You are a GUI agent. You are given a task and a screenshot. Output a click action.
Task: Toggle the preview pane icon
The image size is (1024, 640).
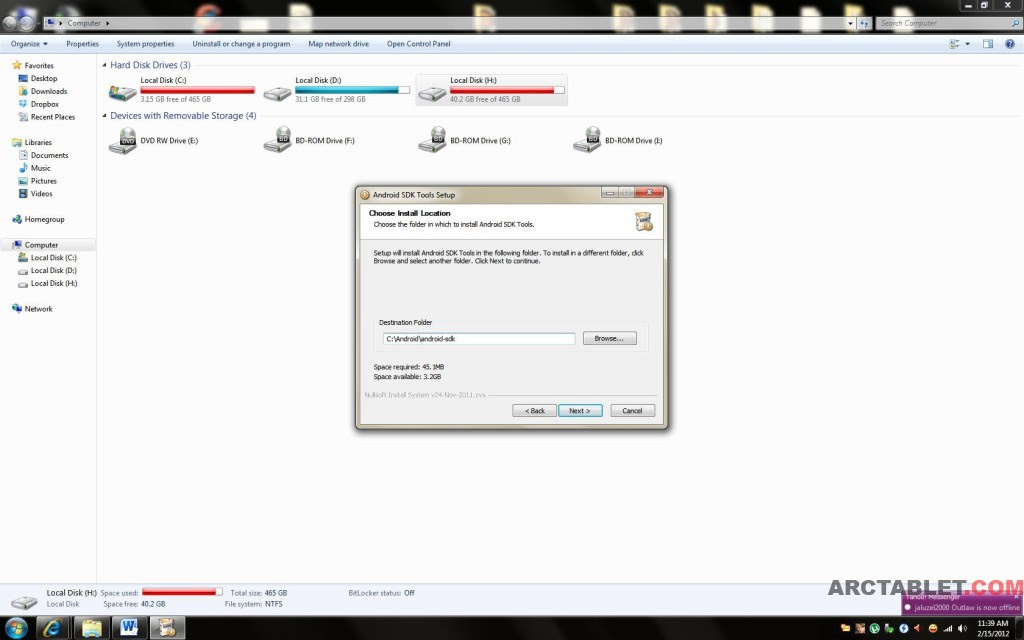click(x=987, y=44)
